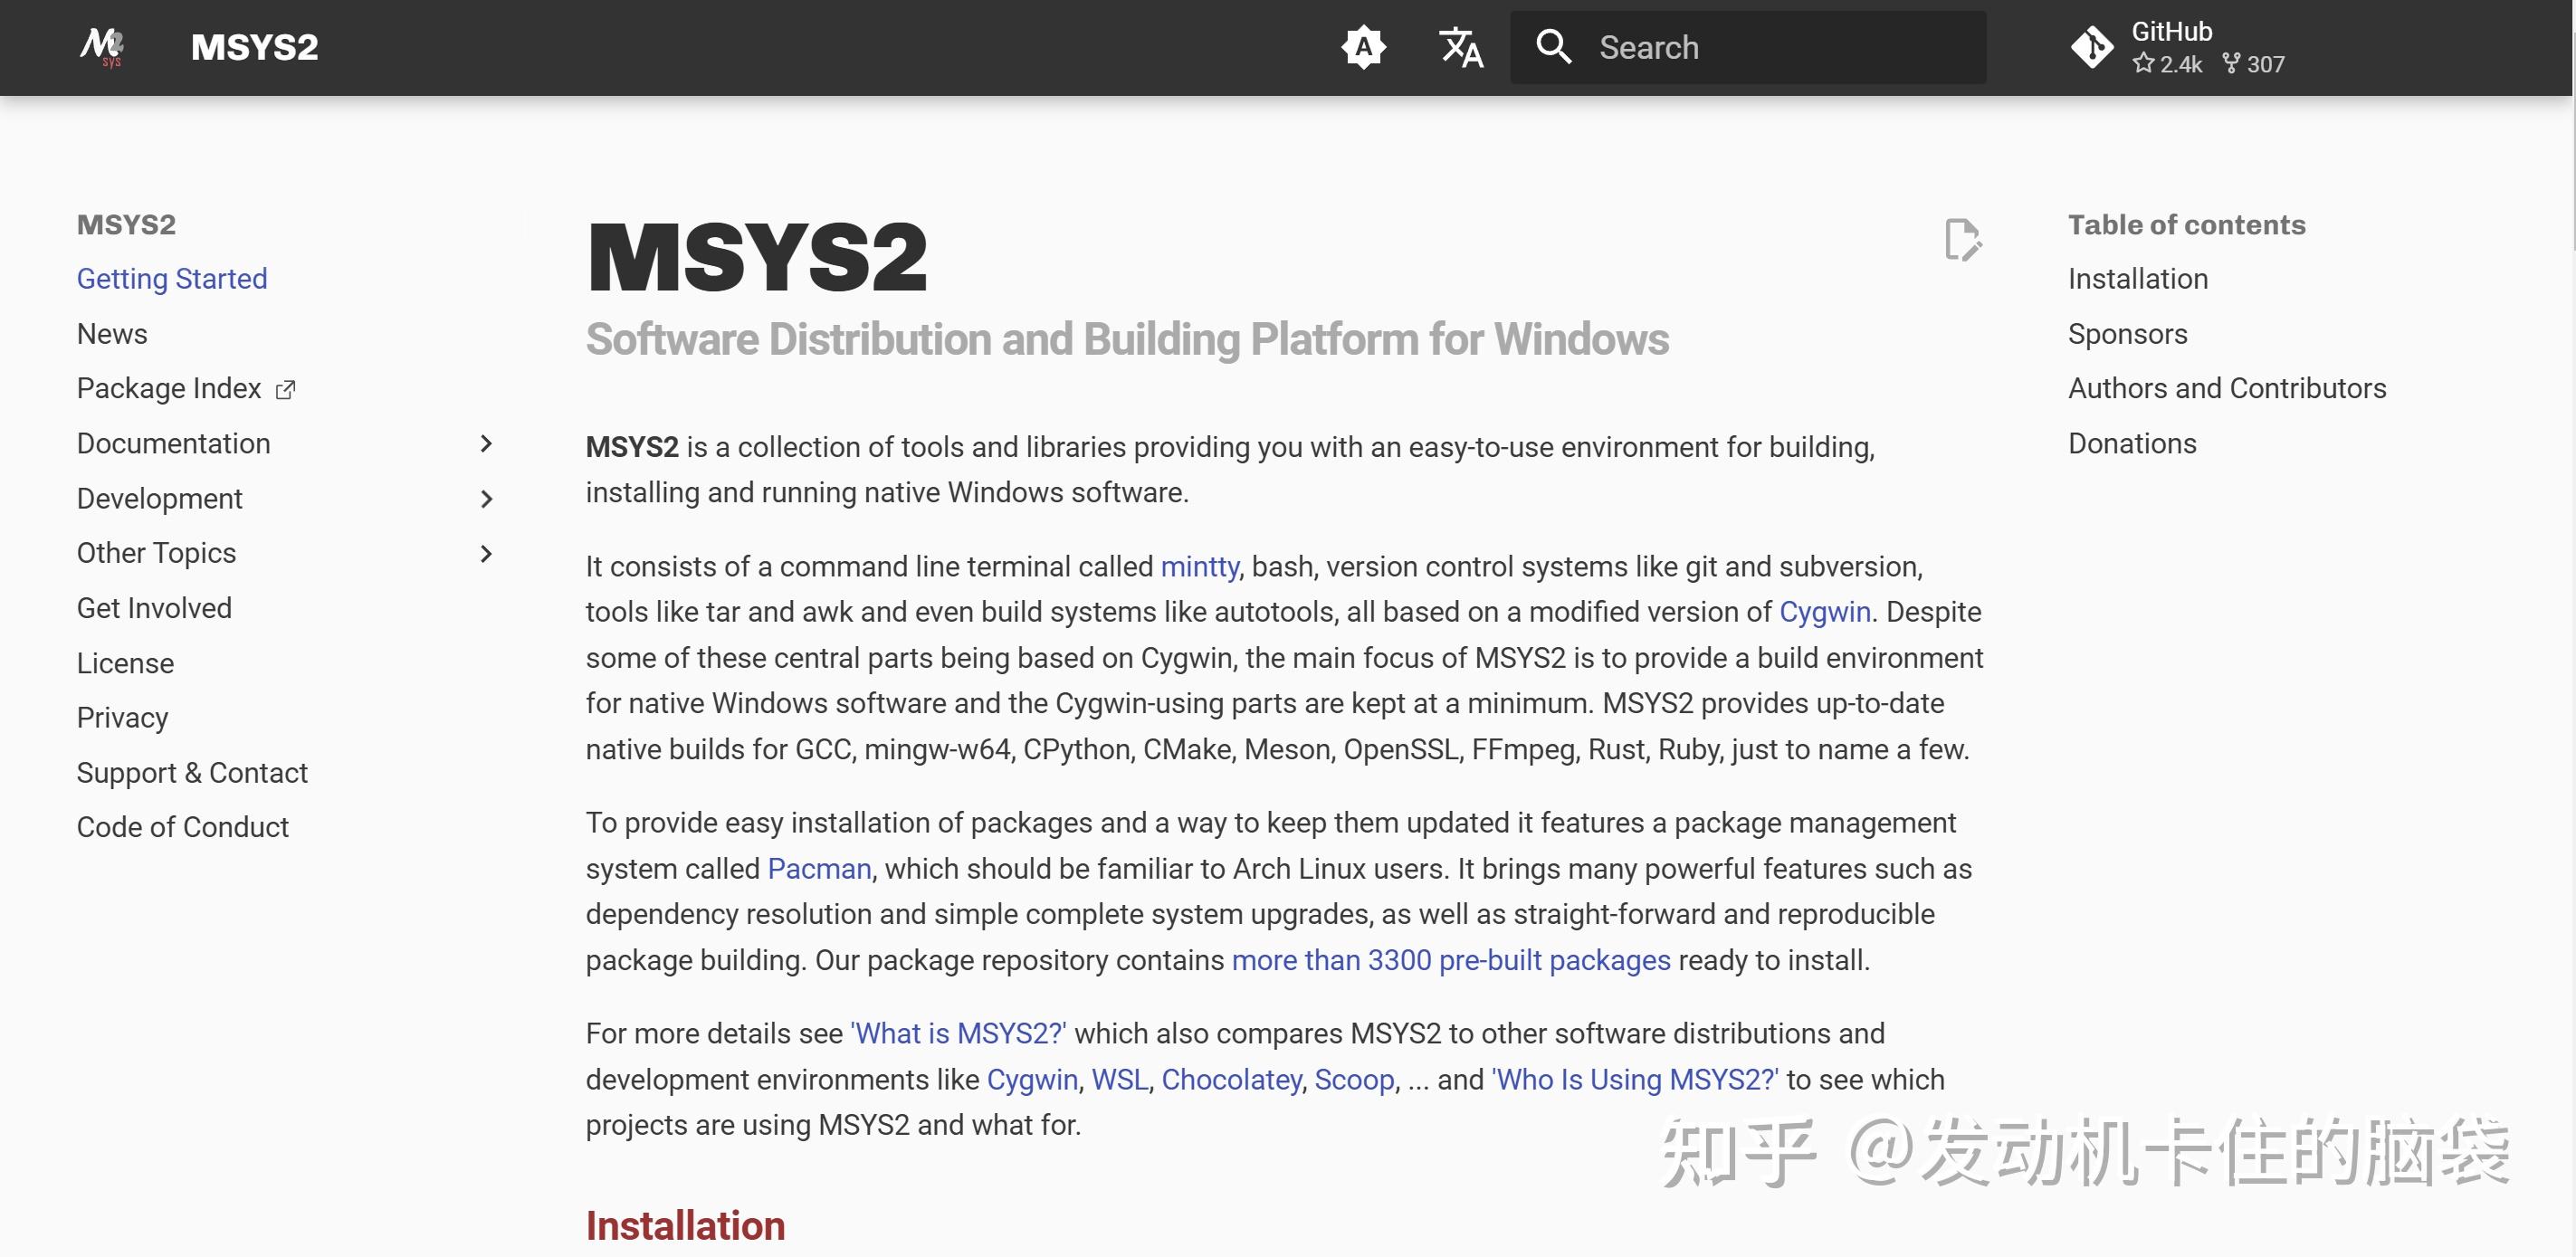Screen dimensions: 2576x1257
Task: Open the GitHub repository icon in the header
Action: pos(2091,47)
